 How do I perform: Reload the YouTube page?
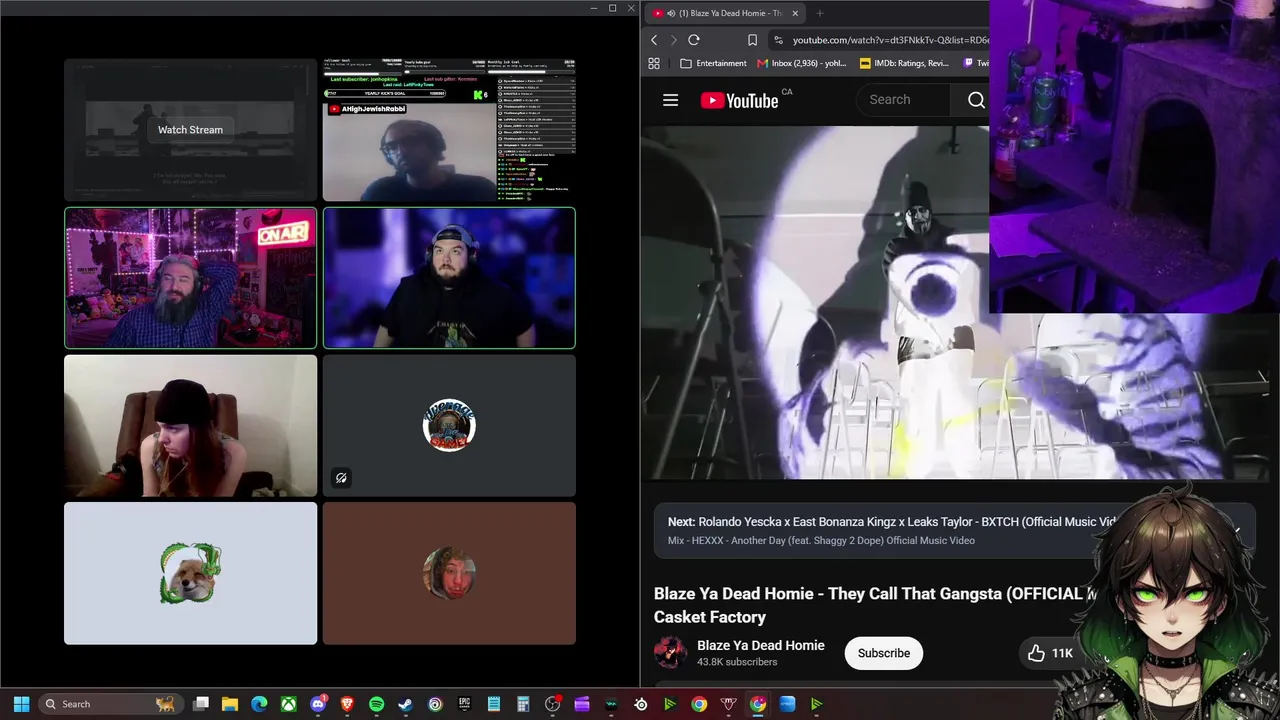(694, 40)
